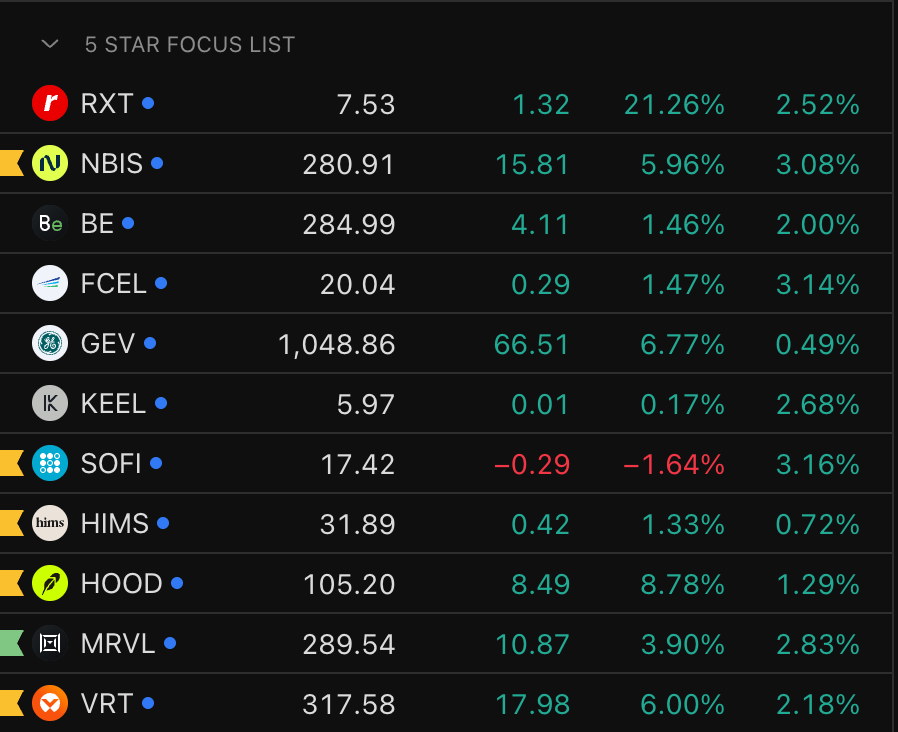Select the RXT ticker symbol
The image size is (898, 732).
(x=107, y=104)
